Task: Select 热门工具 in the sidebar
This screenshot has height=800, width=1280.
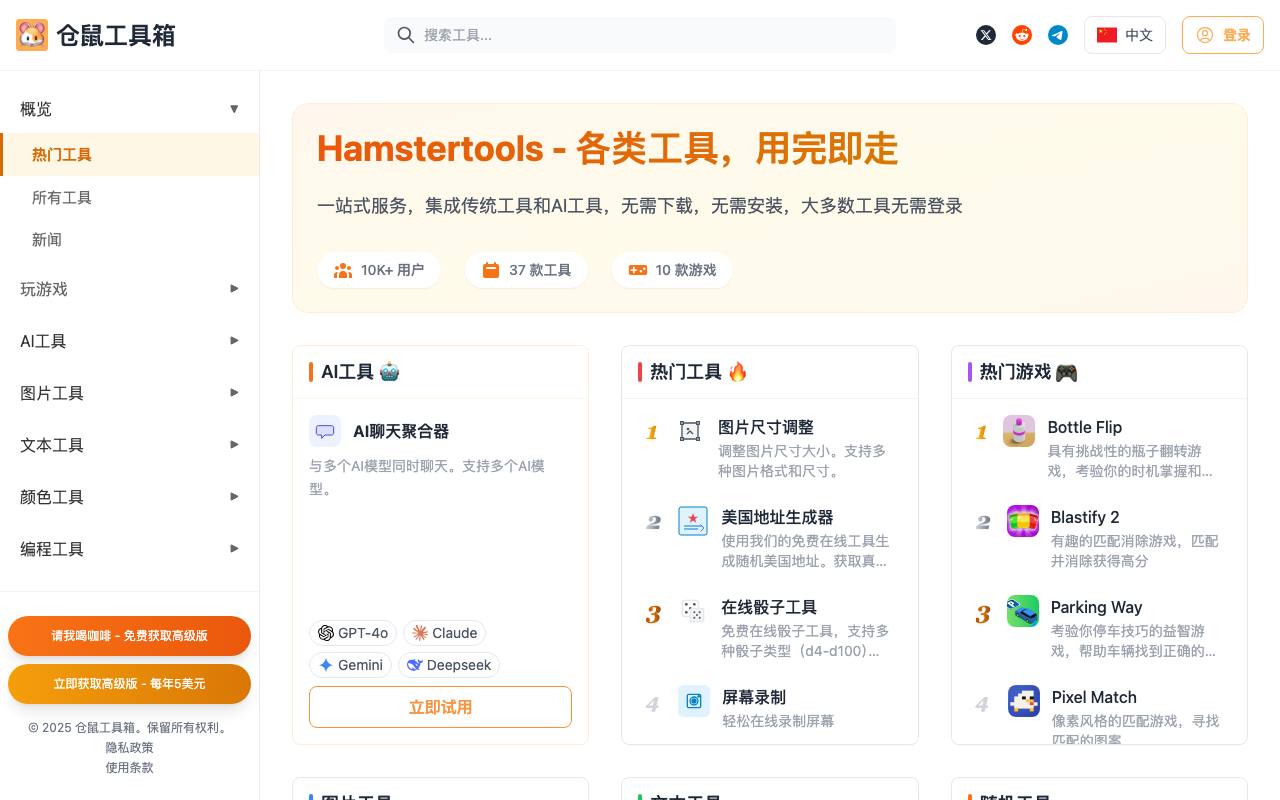Action: [x=130, y=155]
